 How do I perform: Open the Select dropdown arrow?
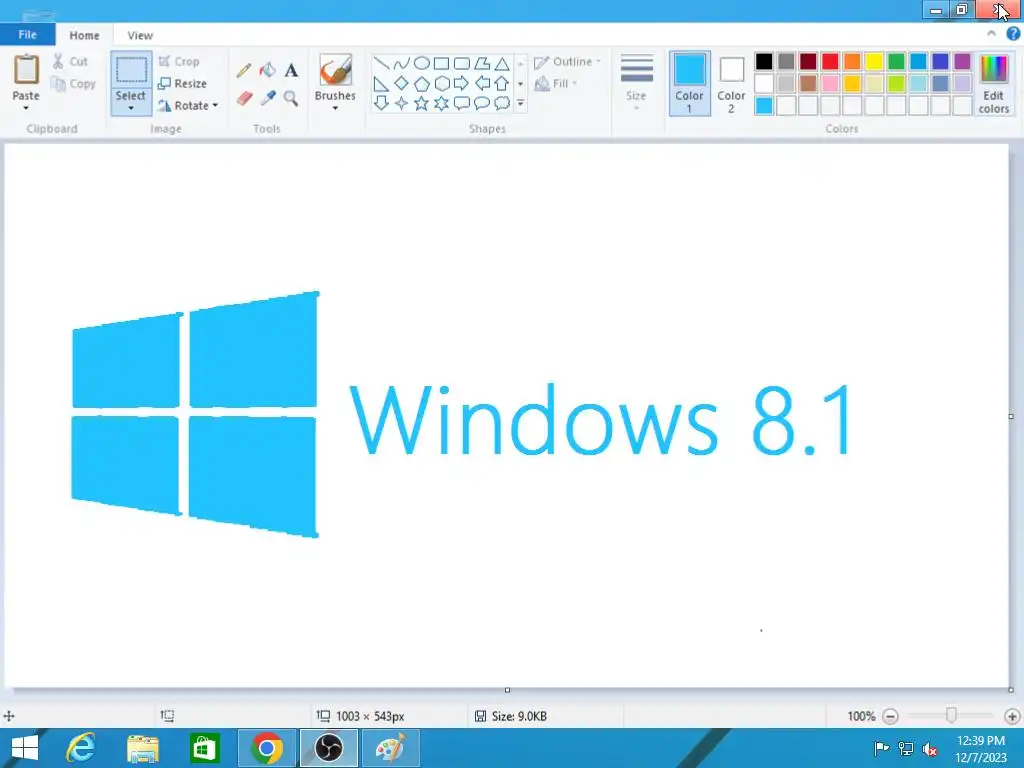point(131,108)
